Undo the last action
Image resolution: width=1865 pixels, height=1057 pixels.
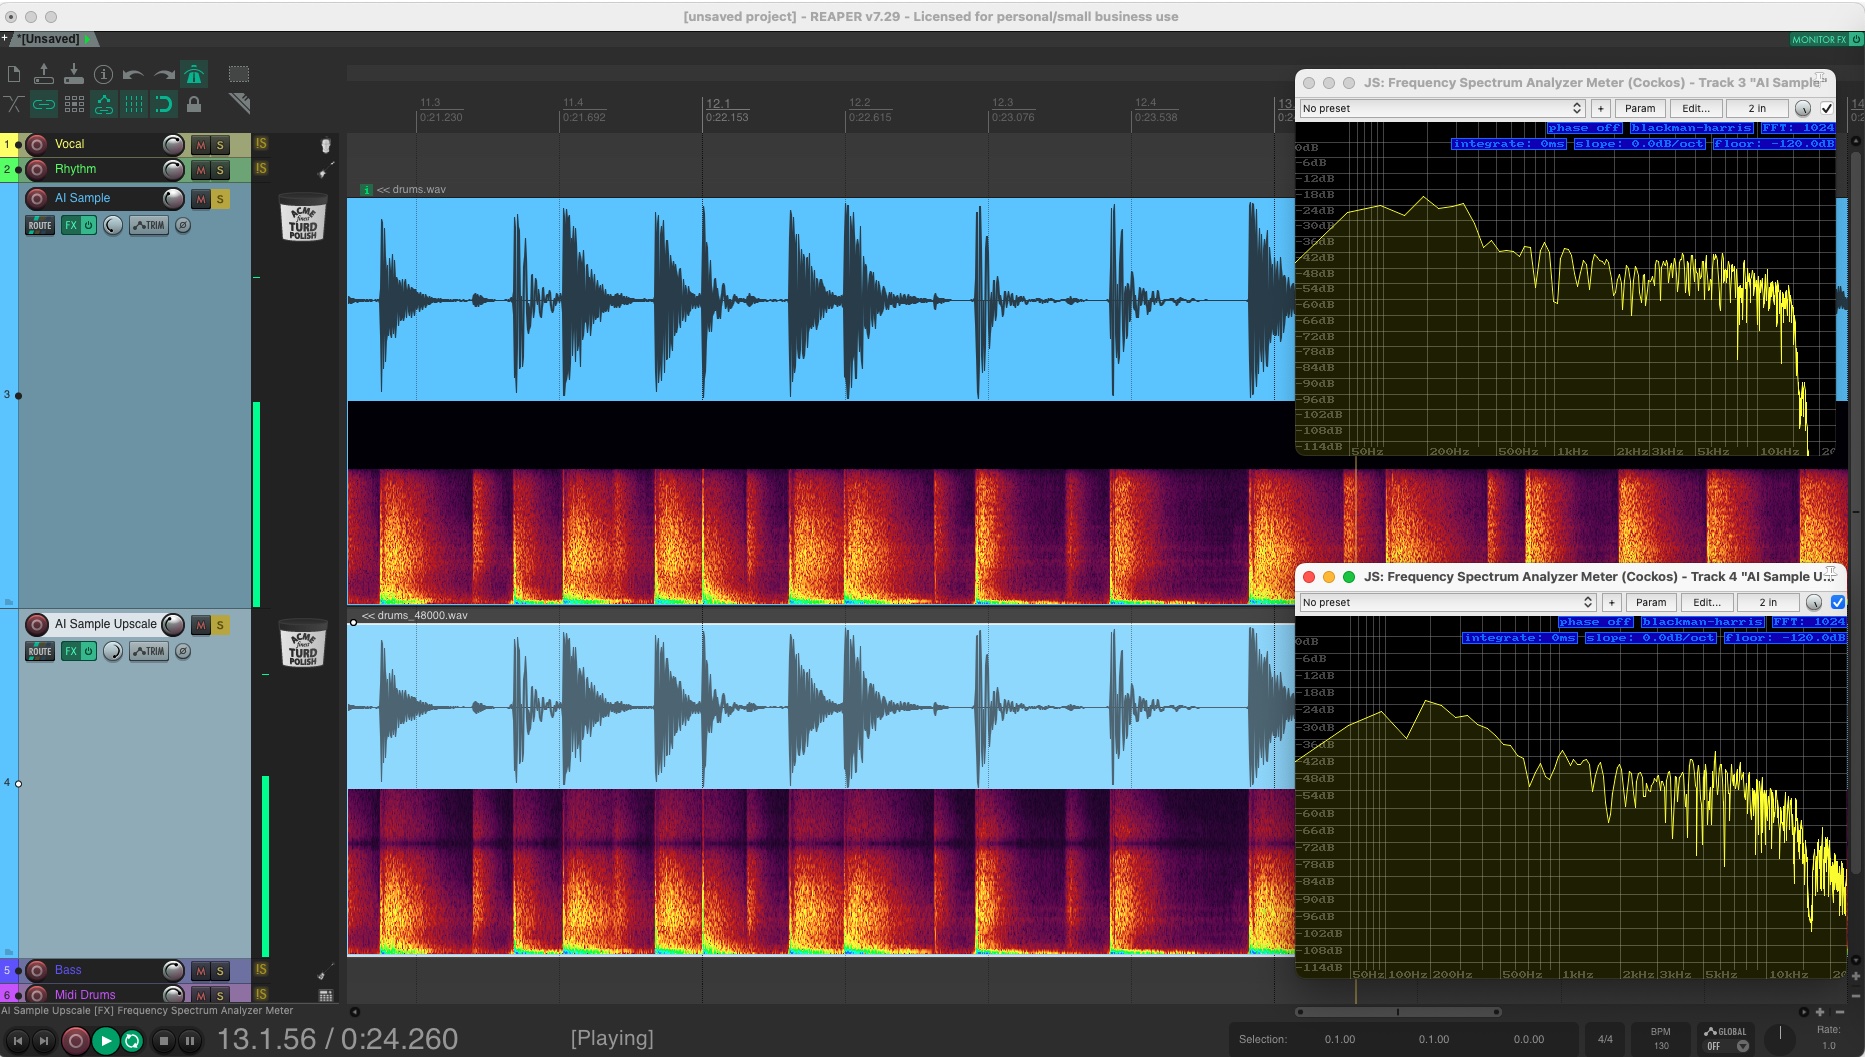(133, 74)
